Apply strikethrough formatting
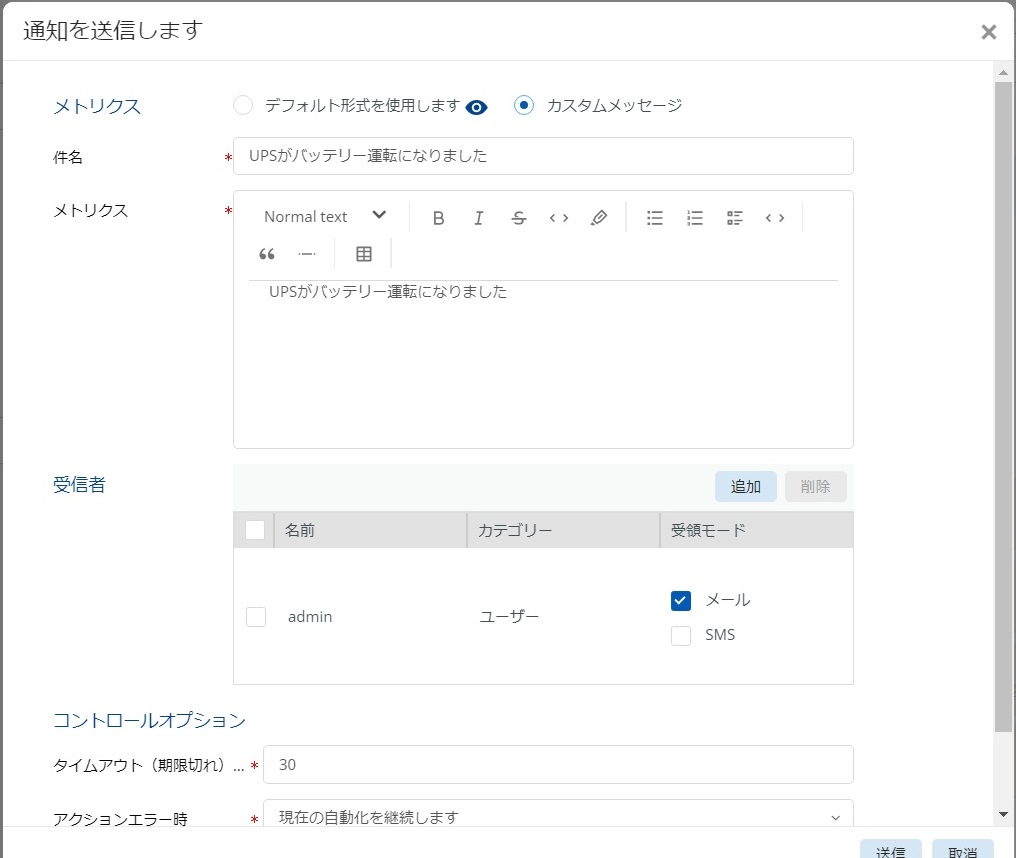Image resolution: width=1016 pixels, height=858 pixels. tap(518, 217)
